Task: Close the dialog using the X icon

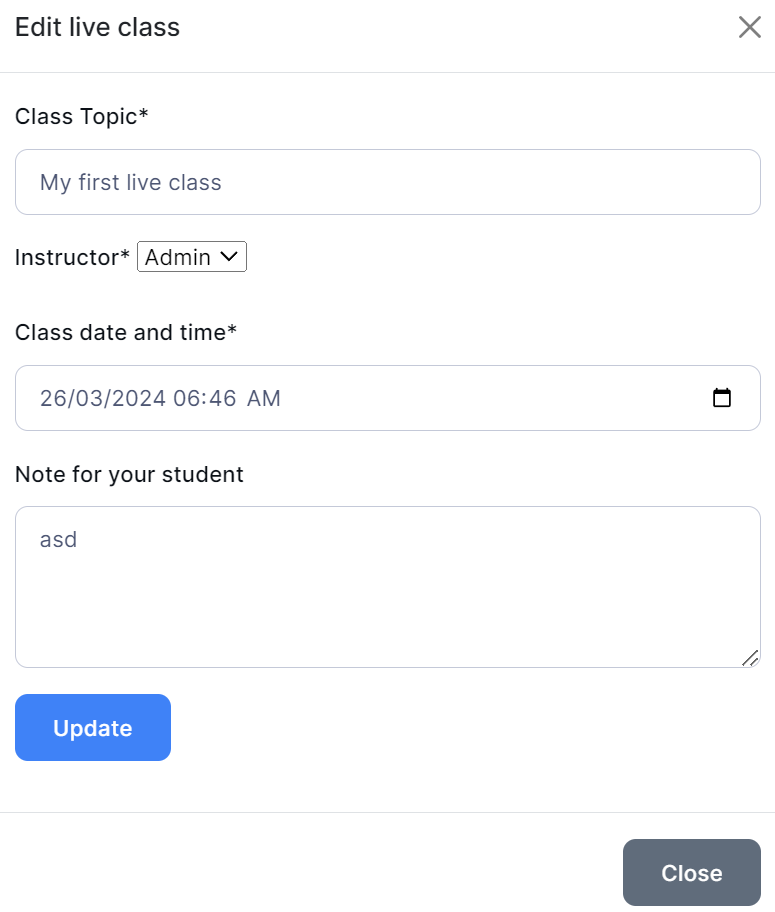Action: pyautogui.click(x=749, y=27)
